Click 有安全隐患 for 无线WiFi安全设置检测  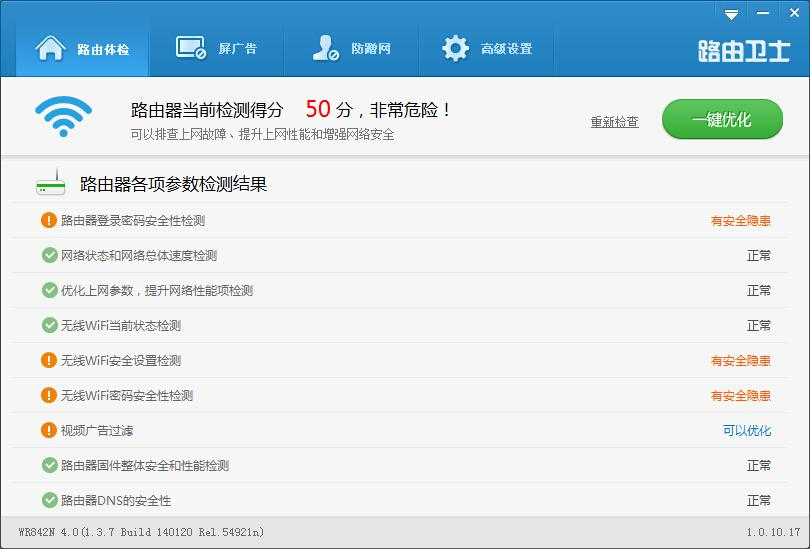coord(741,361)
